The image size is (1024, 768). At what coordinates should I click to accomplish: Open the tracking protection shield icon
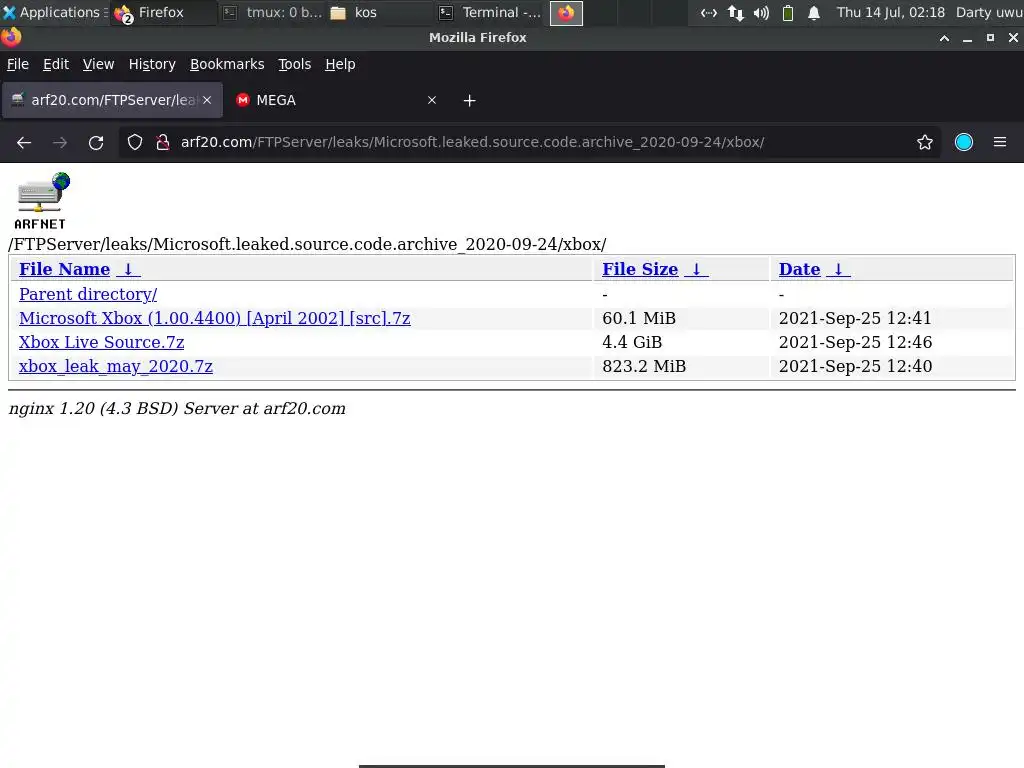click(135, 142)
